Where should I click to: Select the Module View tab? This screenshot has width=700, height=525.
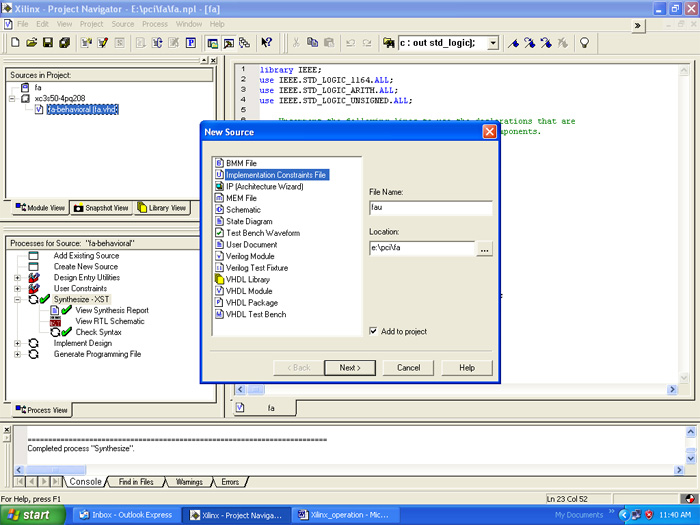coord(40,208)
